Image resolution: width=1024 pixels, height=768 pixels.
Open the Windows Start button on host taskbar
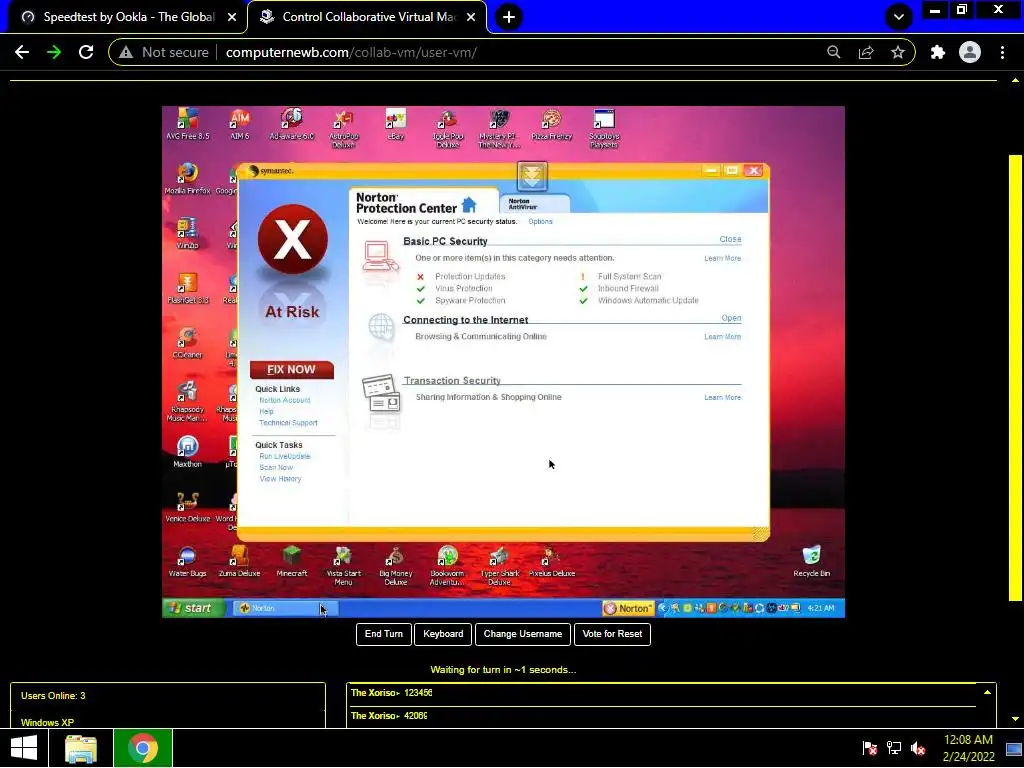[24, 748]
